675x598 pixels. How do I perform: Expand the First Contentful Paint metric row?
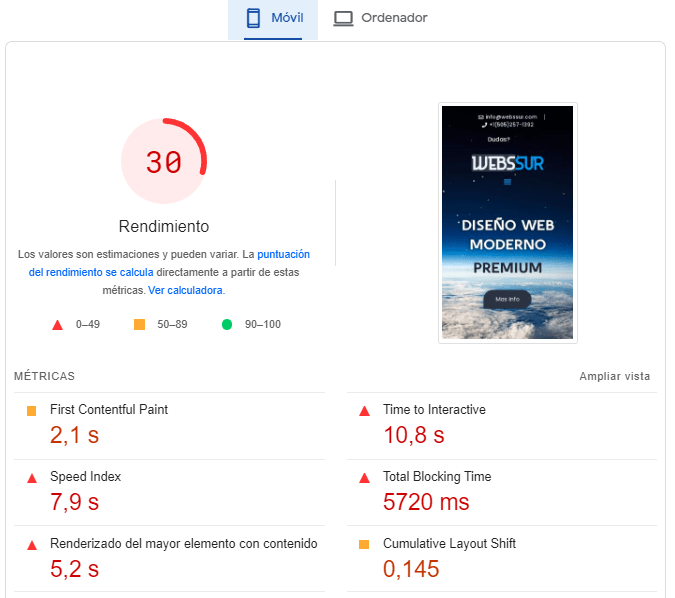[109, 410]
